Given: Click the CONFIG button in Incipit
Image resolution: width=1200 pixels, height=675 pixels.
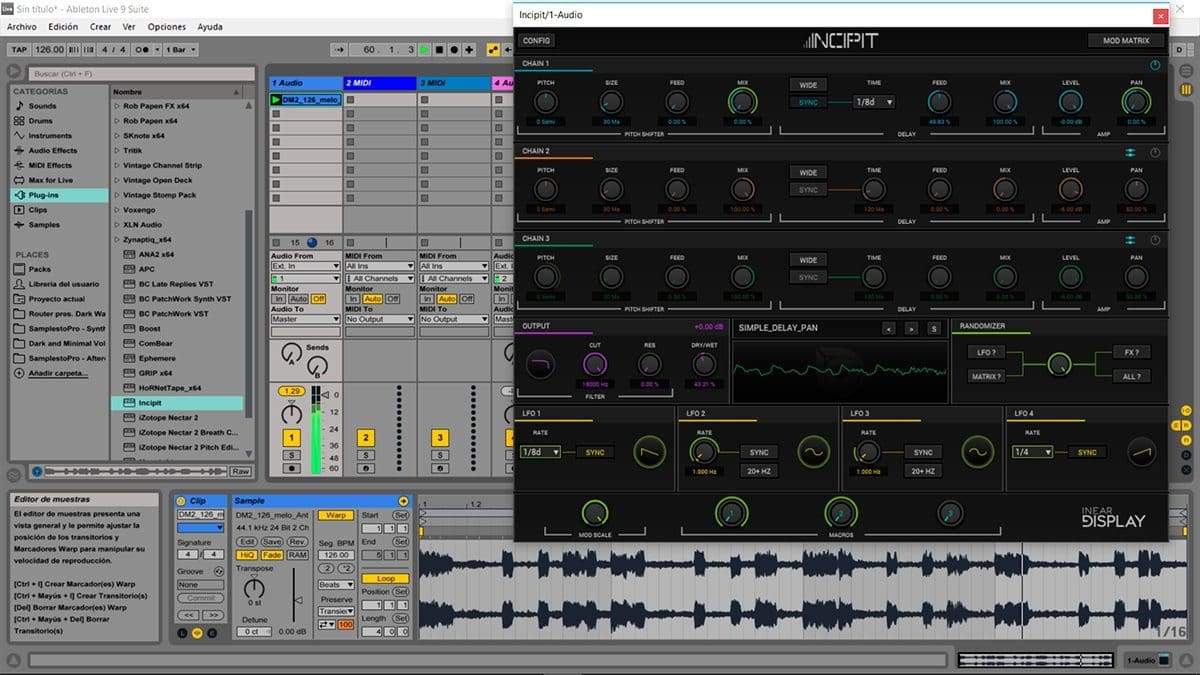Looking at the screenshot, I should pos(537,41).
